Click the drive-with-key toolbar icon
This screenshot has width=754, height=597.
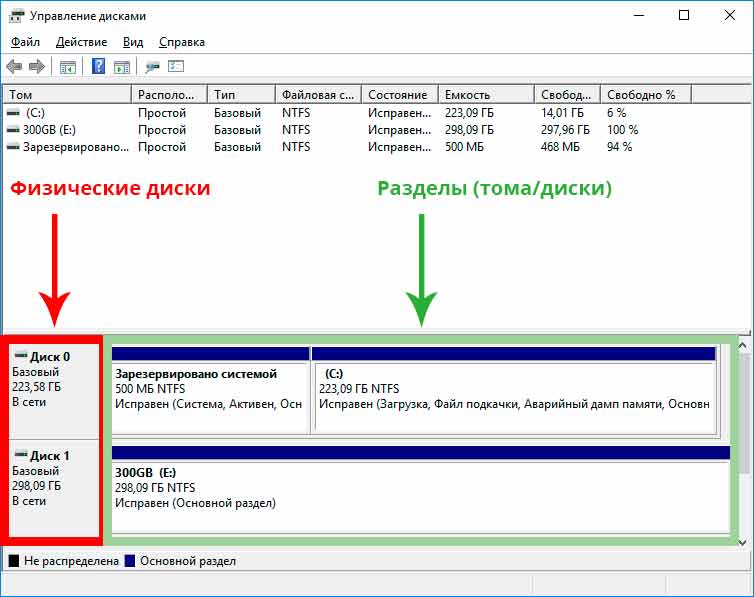click(152, 67)
